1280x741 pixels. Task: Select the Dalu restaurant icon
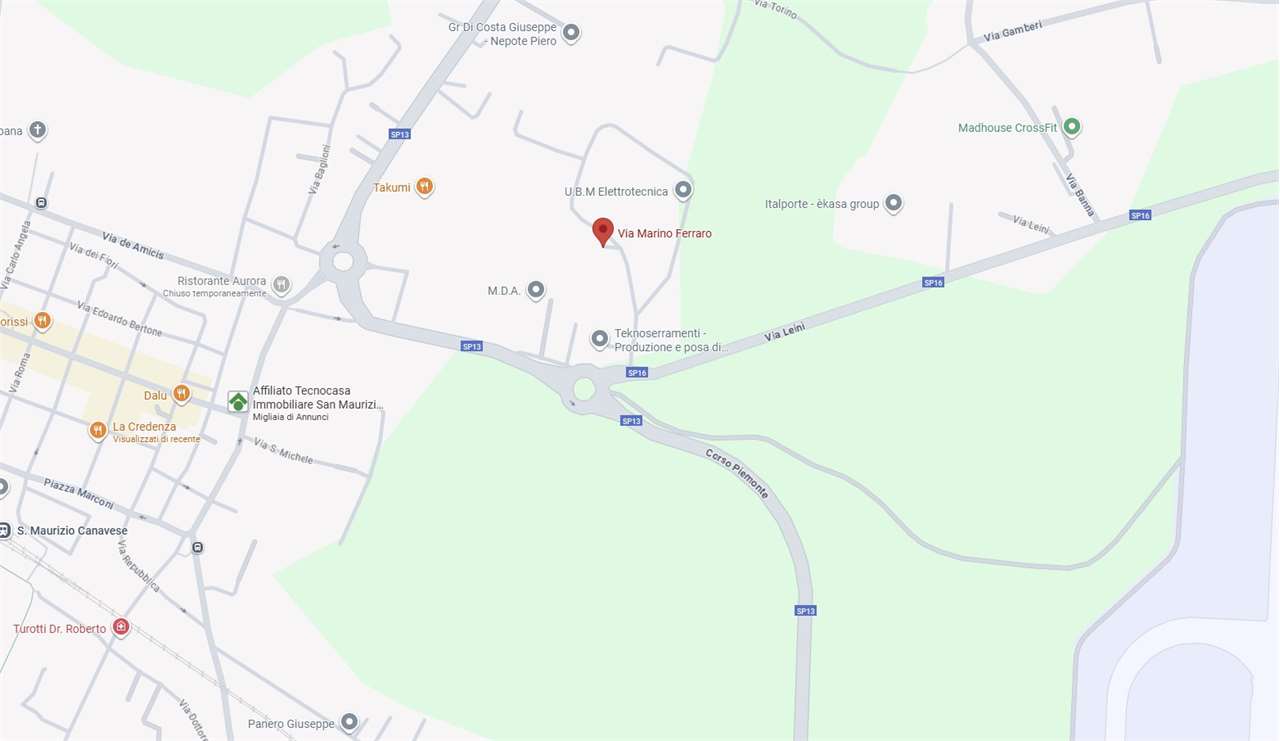pyautogui.click(x=181, y=394)
